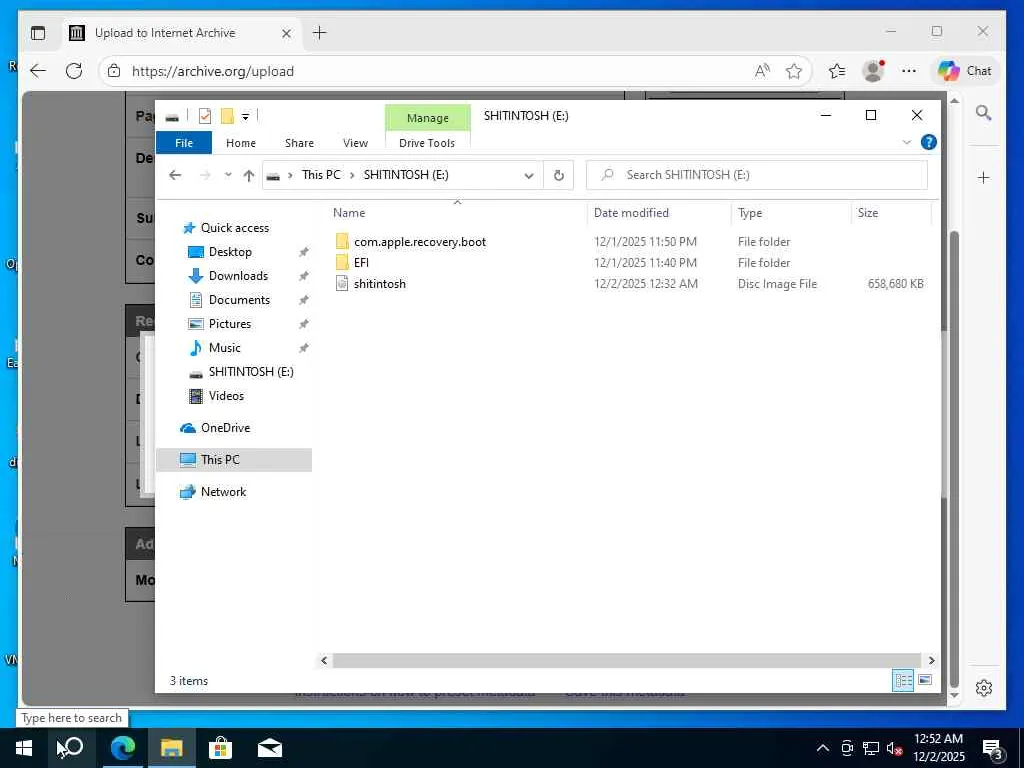Open Explorer Help question mark icon
Image resolution: width=1024 pixels, height=768 pixels.
coord(929,142)
